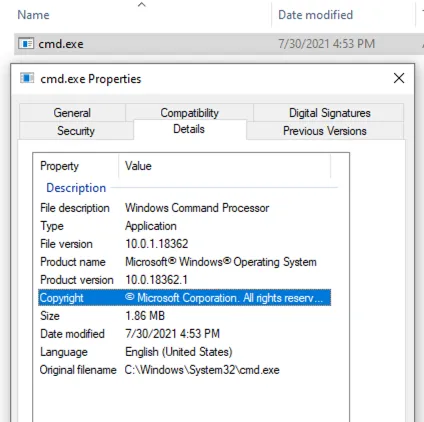Image resolution: width=424 pixels, height=422 pixels.
Task: Select the Original filename row
Action: click(x=185, y=370)
